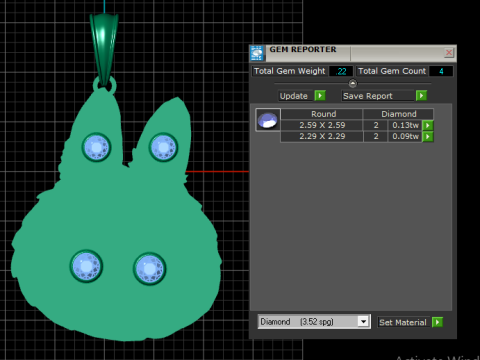Select the 2.29 X 2.29 size cell
Image resolution: width=480 pixels, height=360 pixels.
click(322, 136)
